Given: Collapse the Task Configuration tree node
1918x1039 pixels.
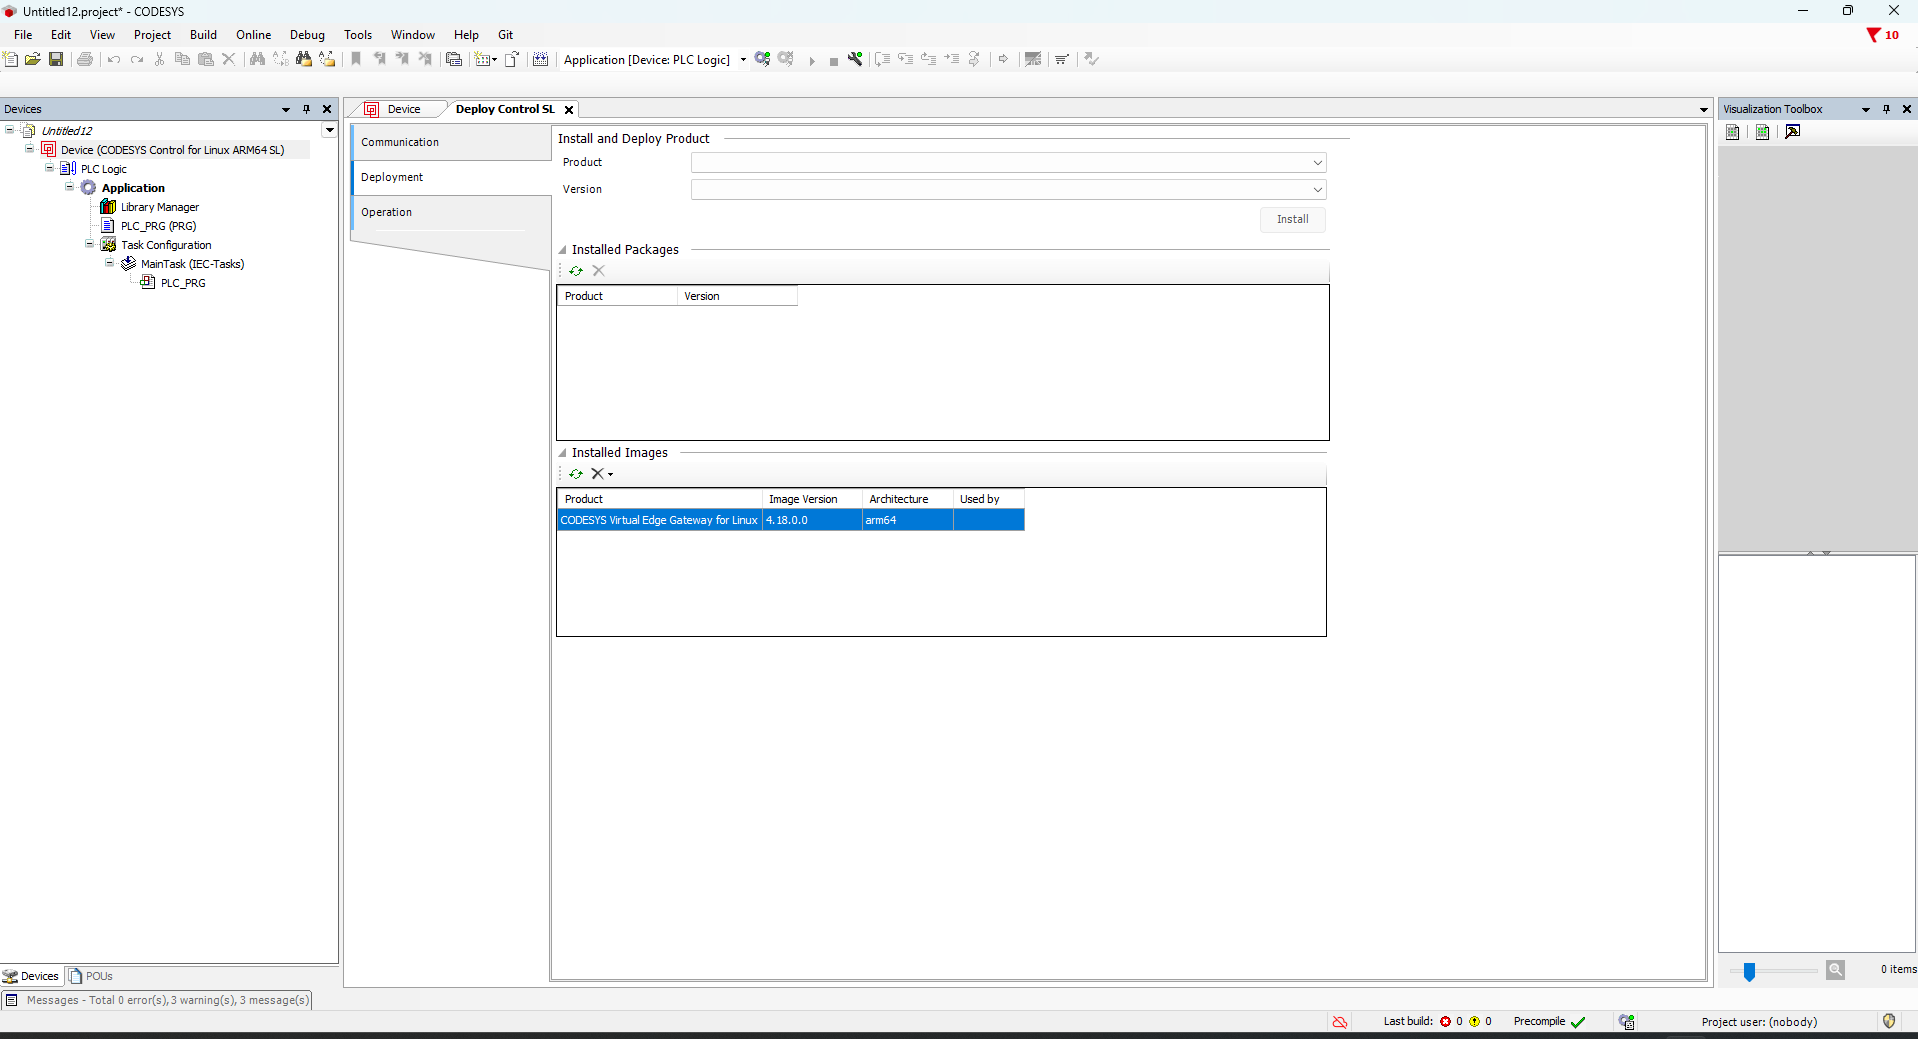Looking at the screenshot, I should point(89,245).
